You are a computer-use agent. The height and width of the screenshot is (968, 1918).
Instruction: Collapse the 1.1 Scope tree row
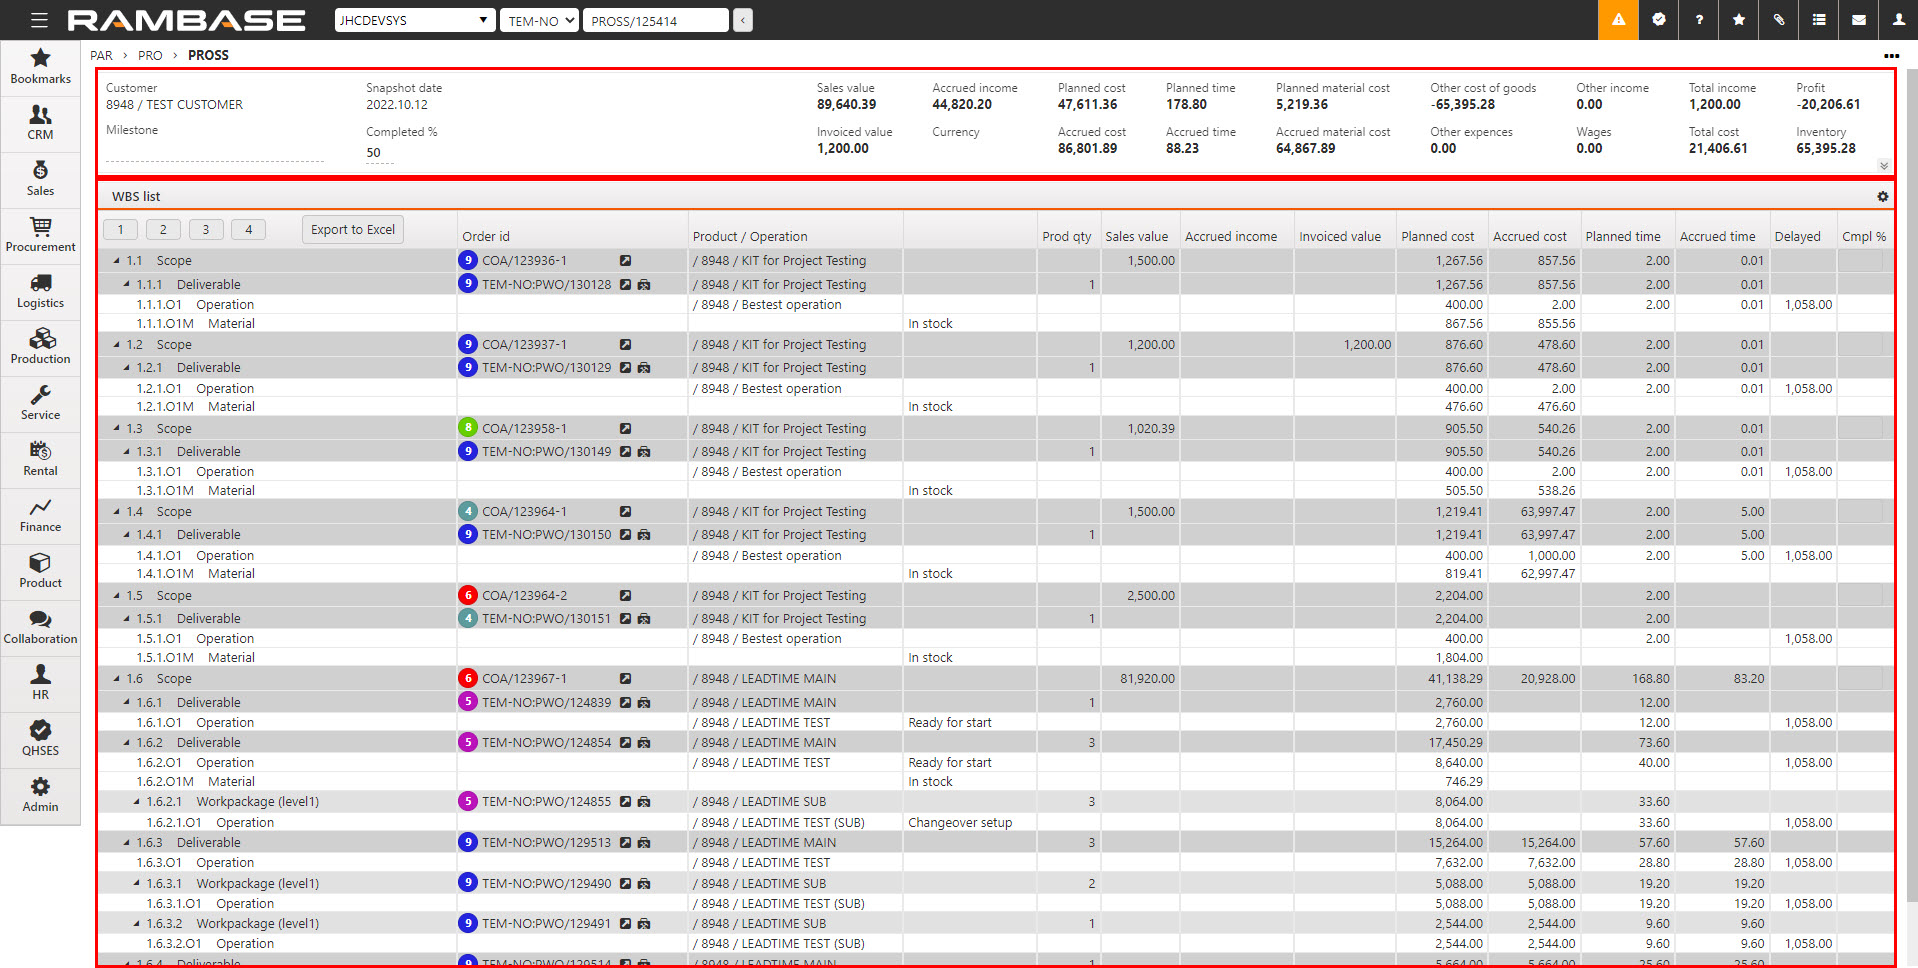(x=117, y=261)
